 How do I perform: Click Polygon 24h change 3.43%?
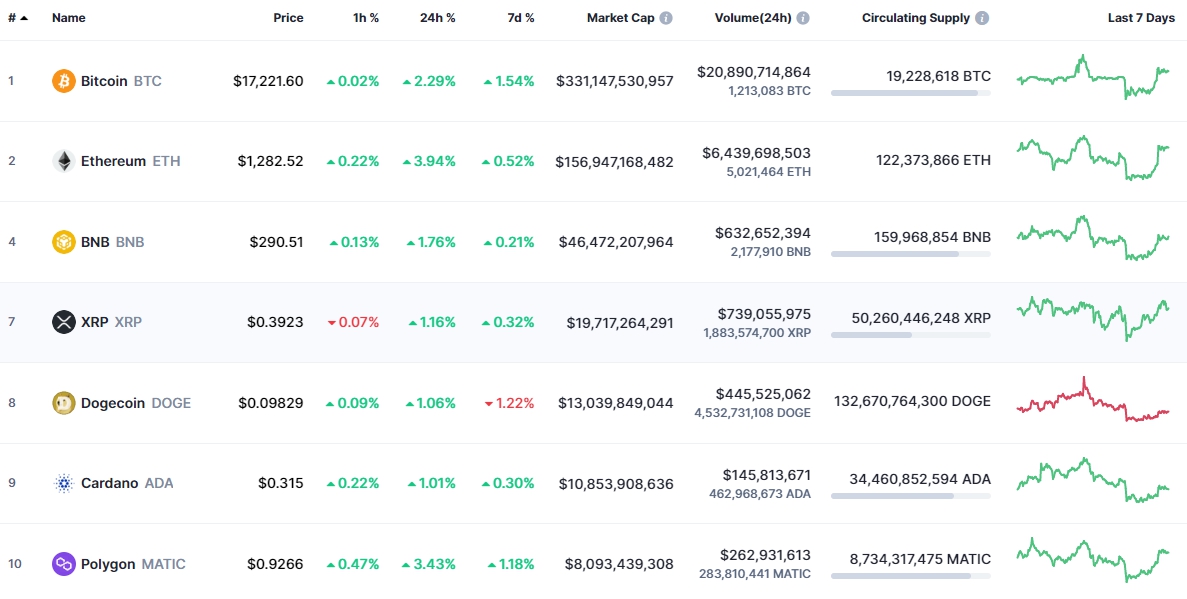(x=429, y=564)
